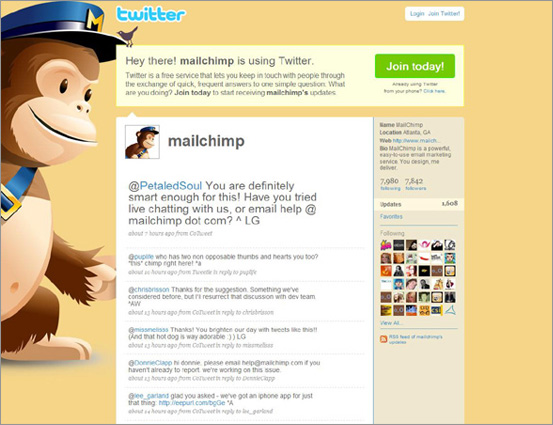553x425 pixels.
Task: Open the mailchimp web URL in sidebar
Action: click(x=416, y=140)
